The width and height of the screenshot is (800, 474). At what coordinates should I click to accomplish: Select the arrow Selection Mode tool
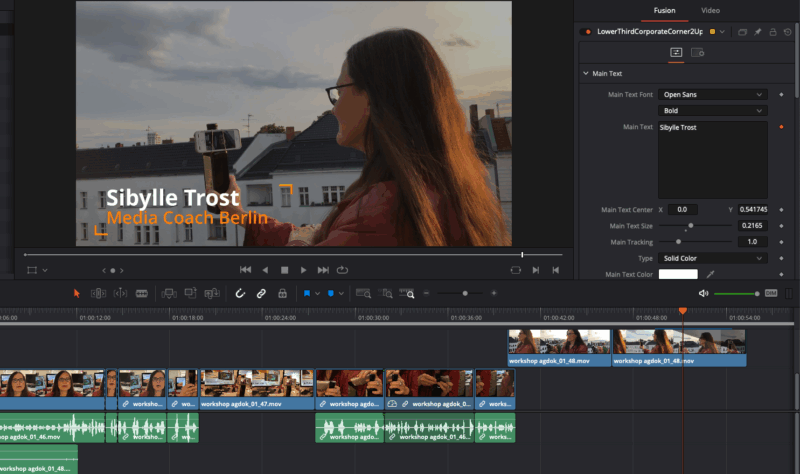tap(76, 293)
